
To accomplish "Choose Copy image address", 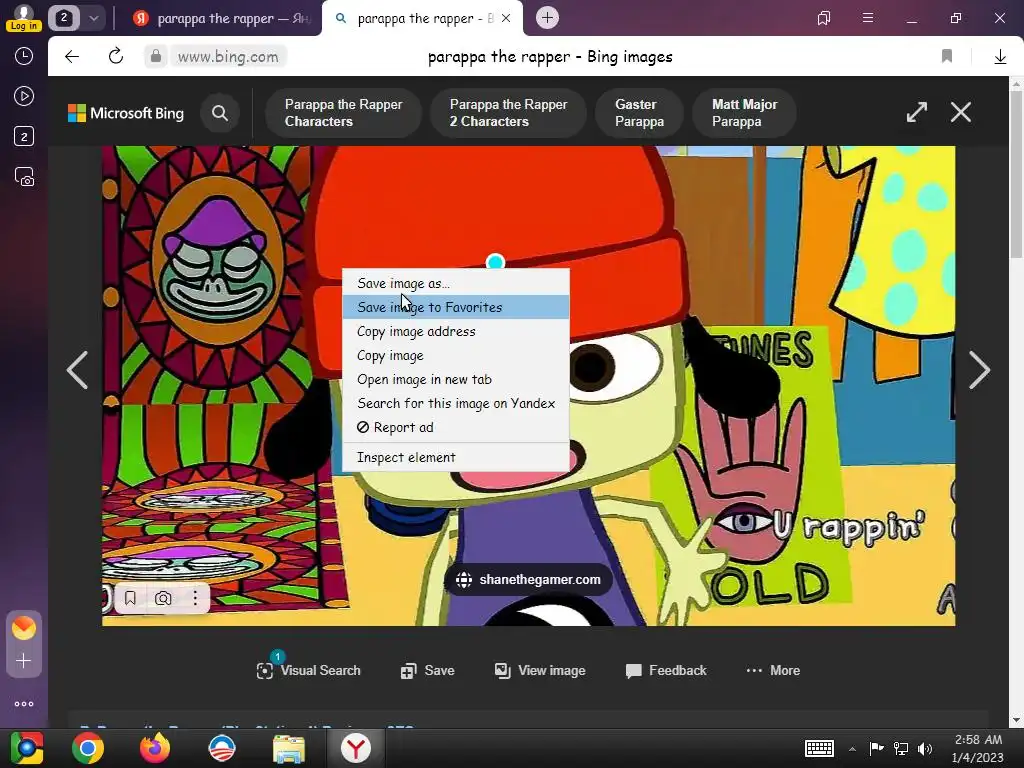I will 456,331.
